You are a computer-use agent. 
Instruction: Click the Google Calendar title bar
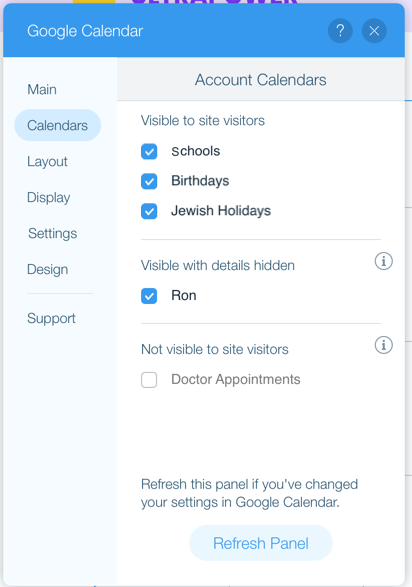pyautogui.click(x=204, y=31)
